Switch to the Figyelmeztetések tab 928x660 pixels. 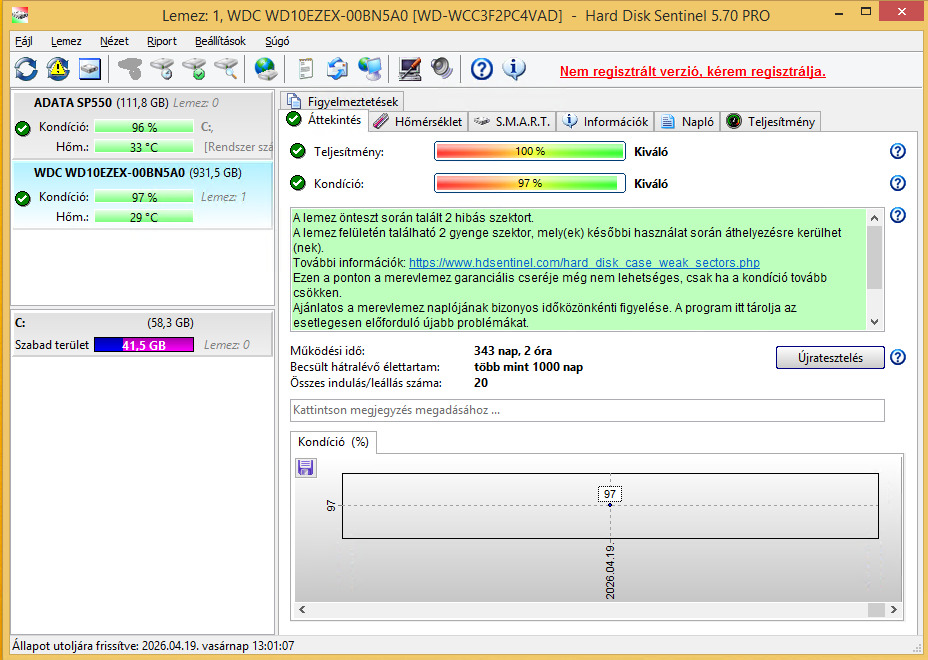(343, 101)
